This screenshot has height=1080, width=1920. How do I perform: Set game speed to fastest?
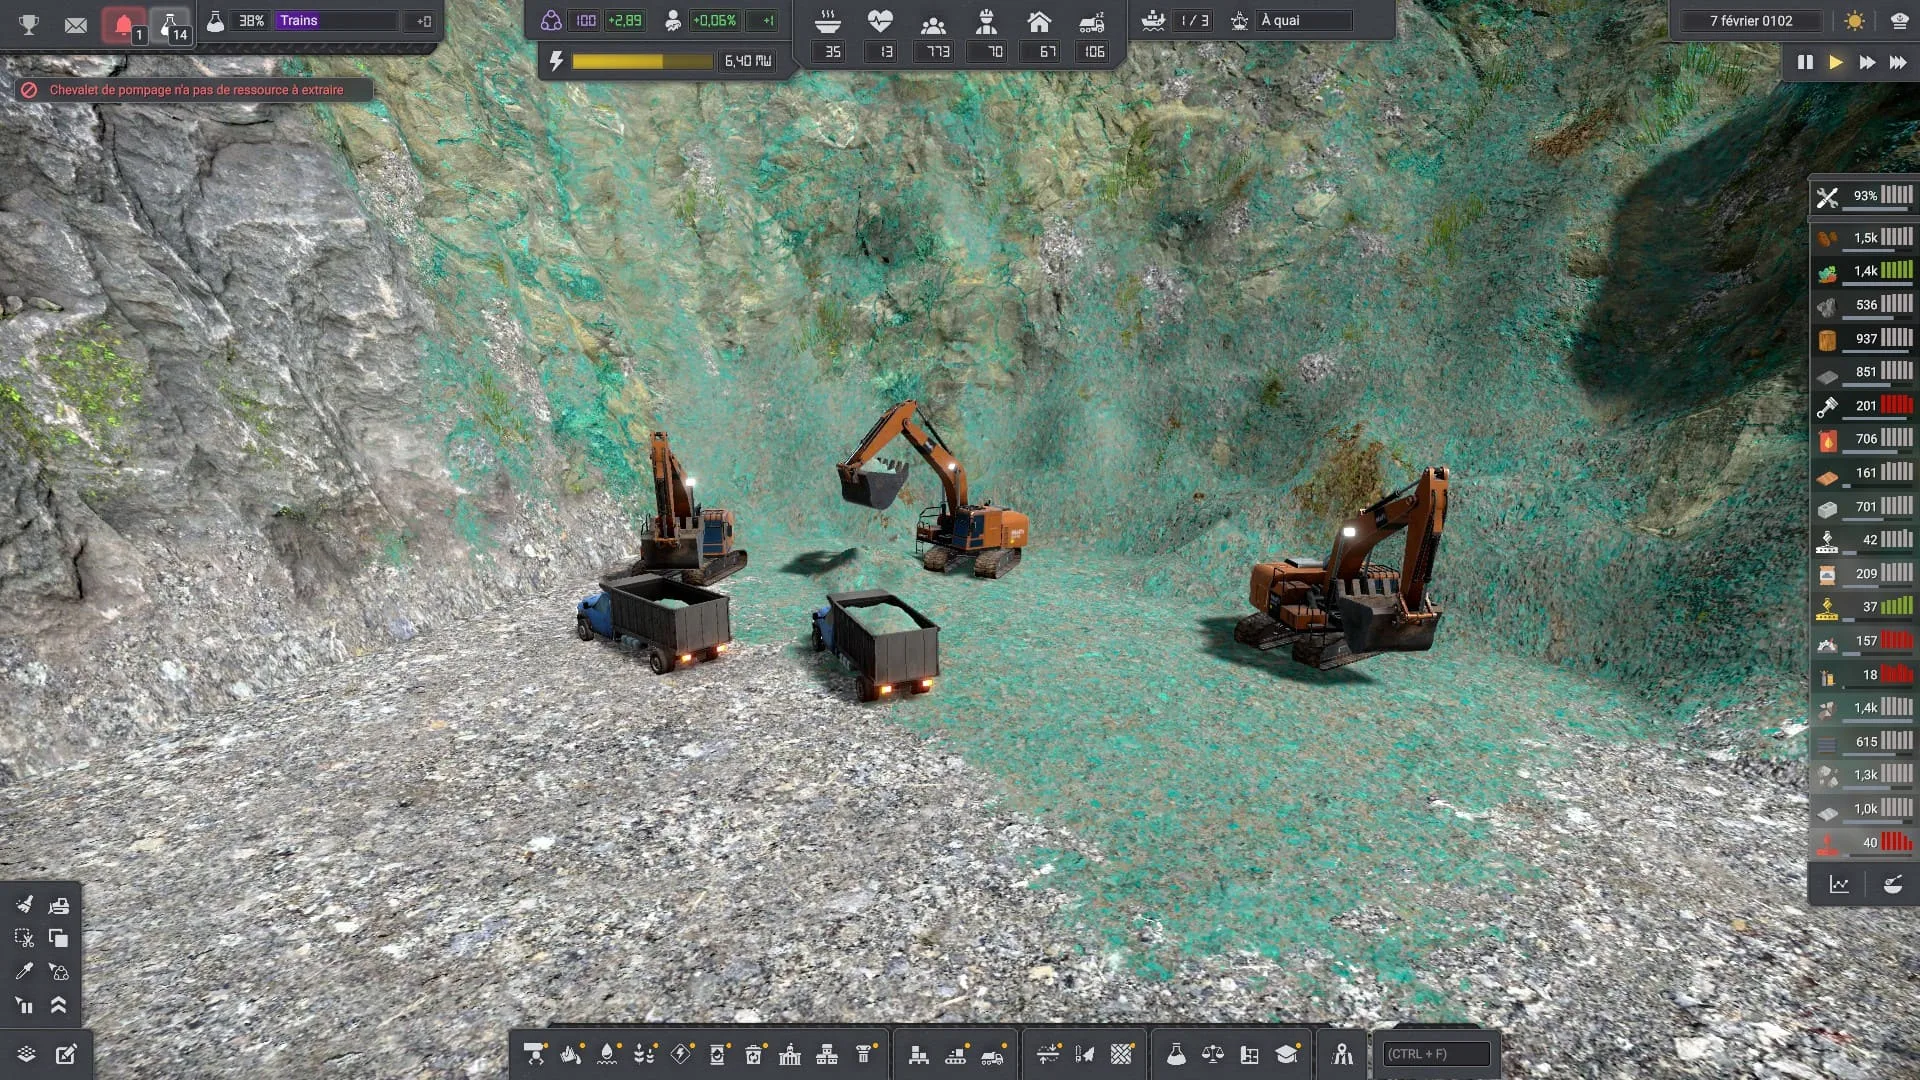click(1898, 62)
